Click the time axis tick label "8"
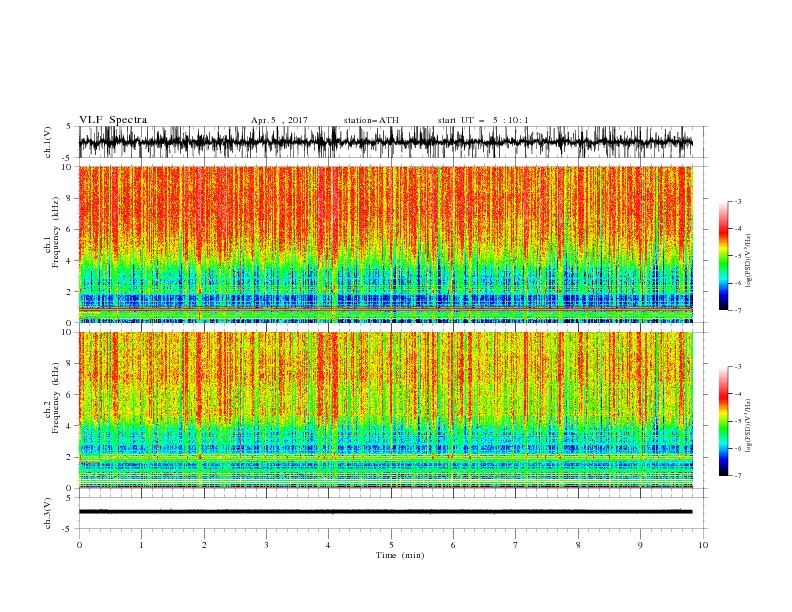 [578, 545]
